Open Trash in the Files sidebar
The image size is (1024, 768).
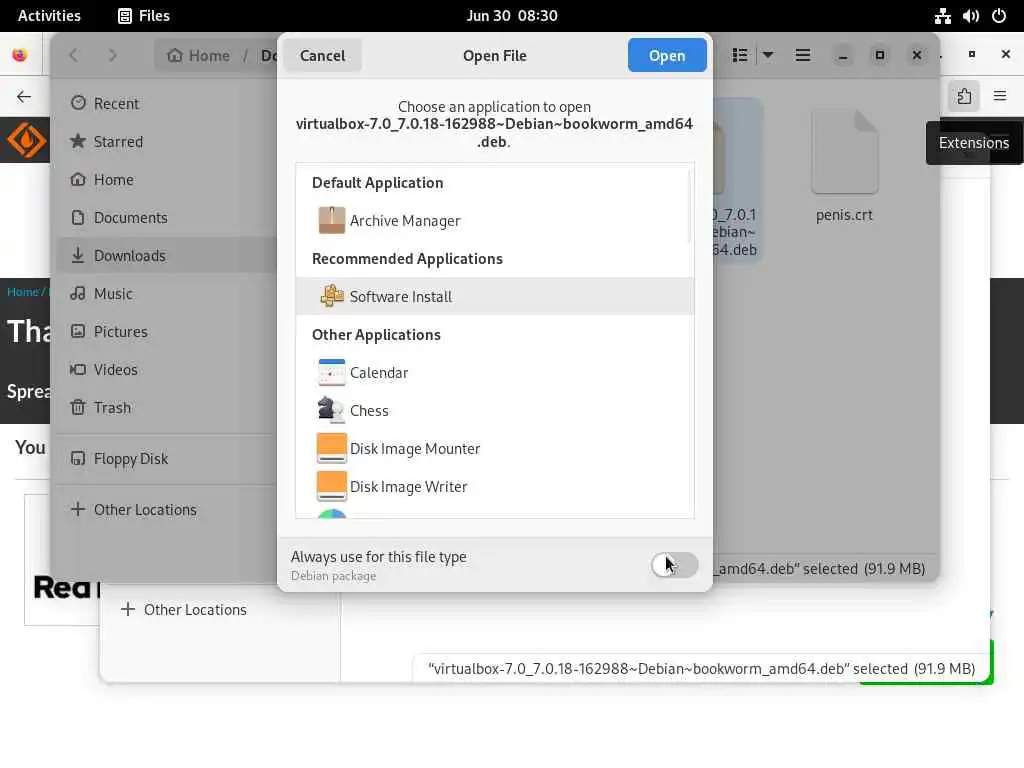(x=167, y=408)
